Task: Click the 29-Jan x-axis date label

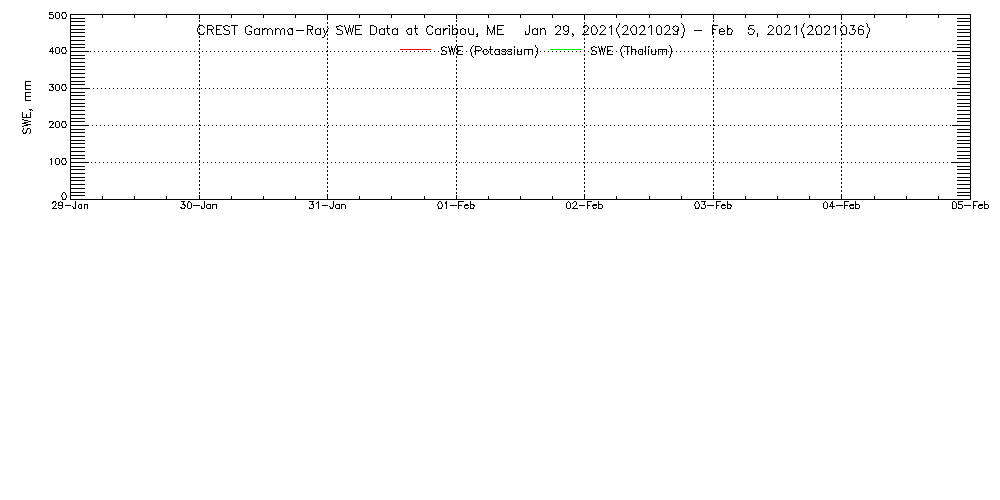Action: pos(70,205)
